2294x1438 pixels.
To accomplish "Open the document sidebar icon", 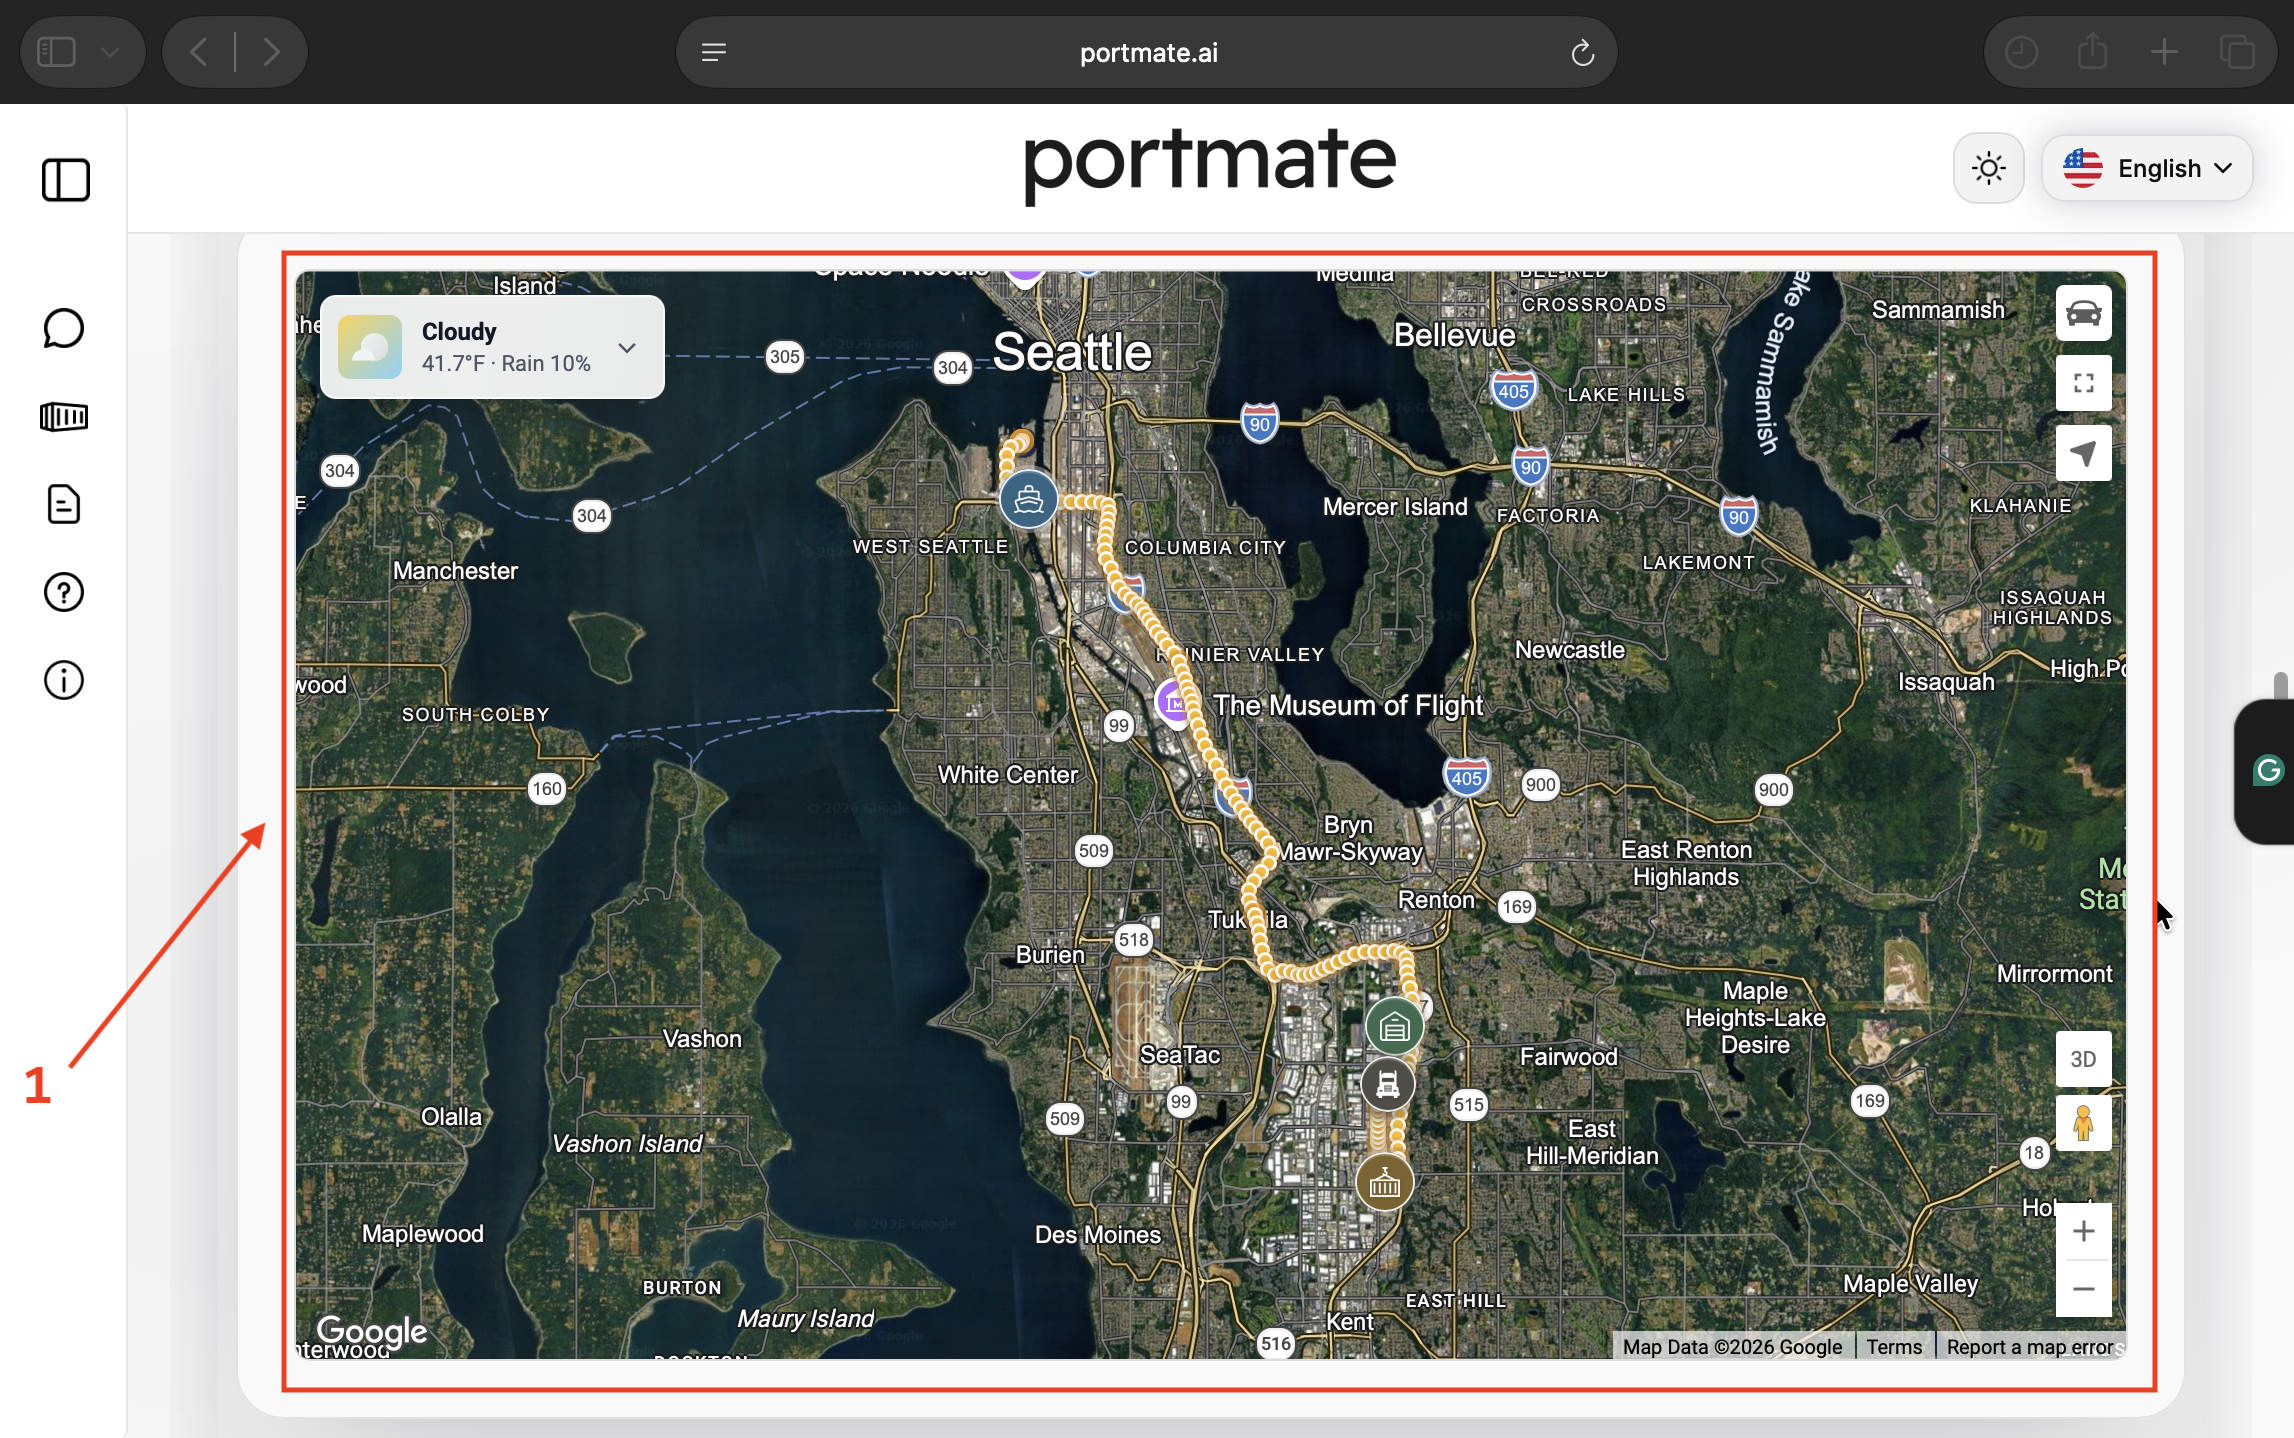I will point(64,504).
